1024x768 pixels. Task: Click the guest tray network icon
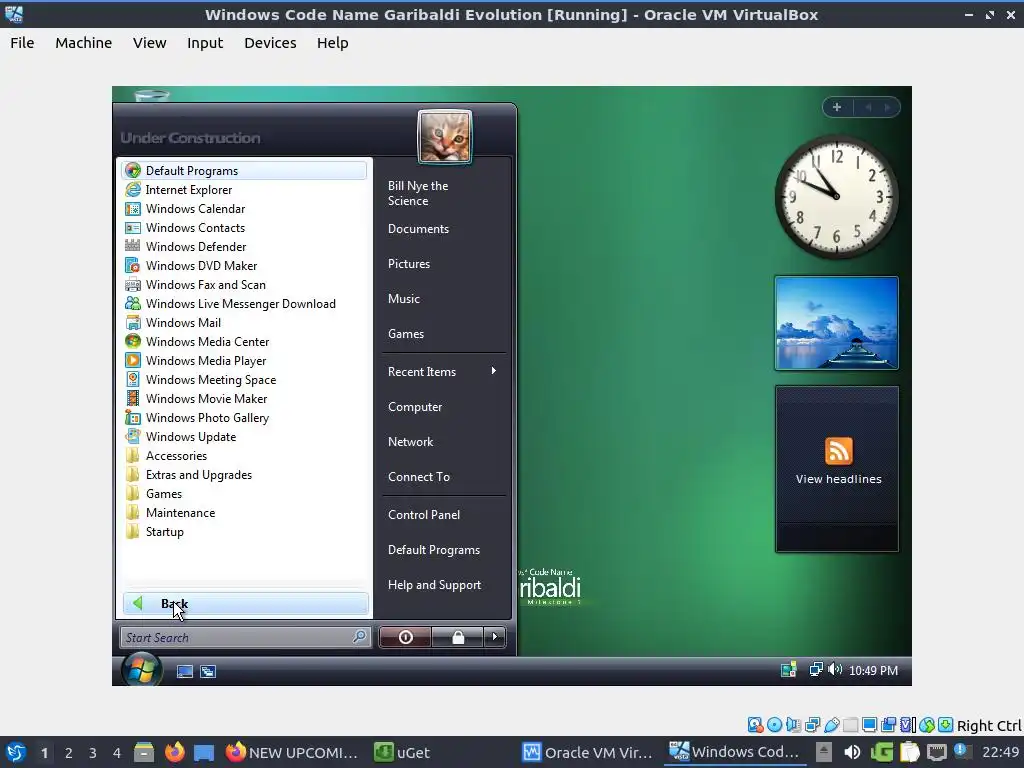click(x=815, y=669)
